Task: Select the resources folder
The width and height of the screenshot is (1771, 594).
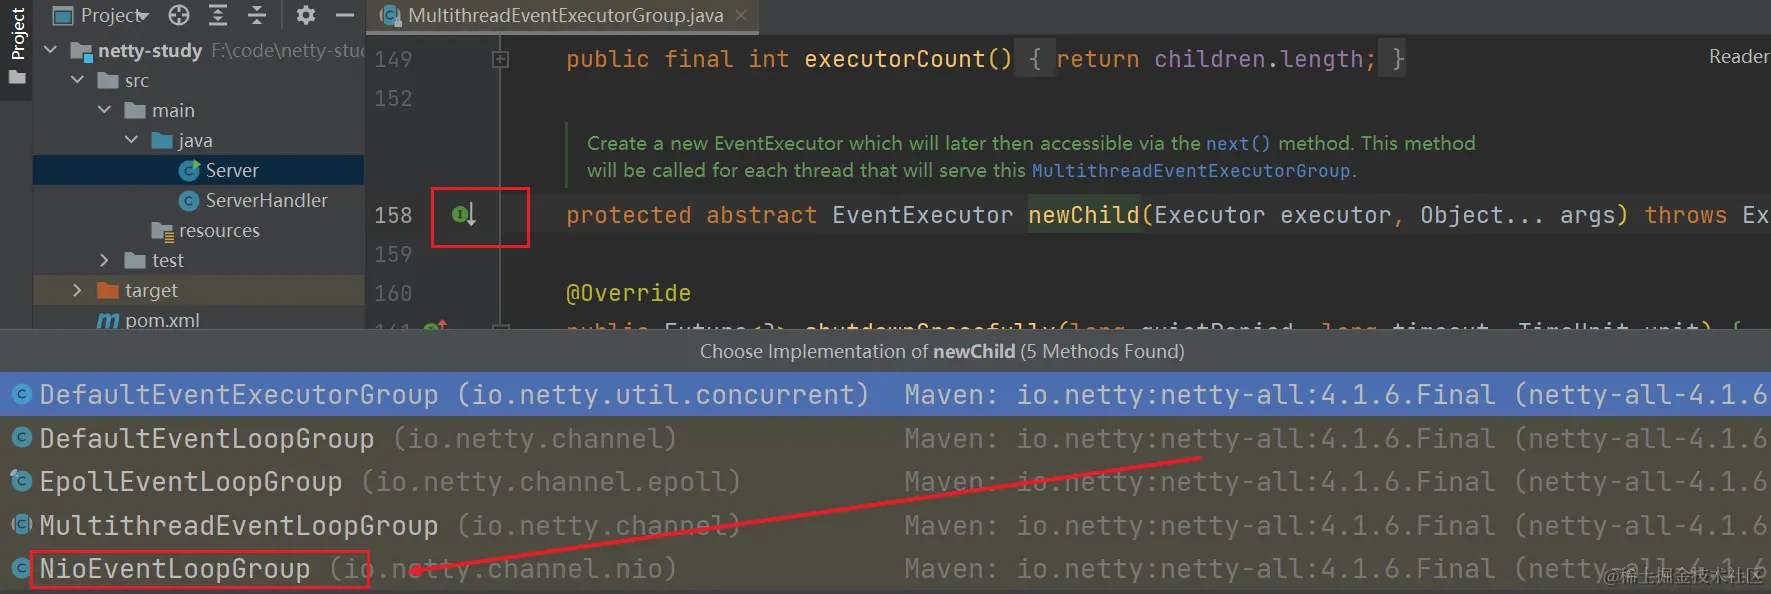Action: click(199, 230)
